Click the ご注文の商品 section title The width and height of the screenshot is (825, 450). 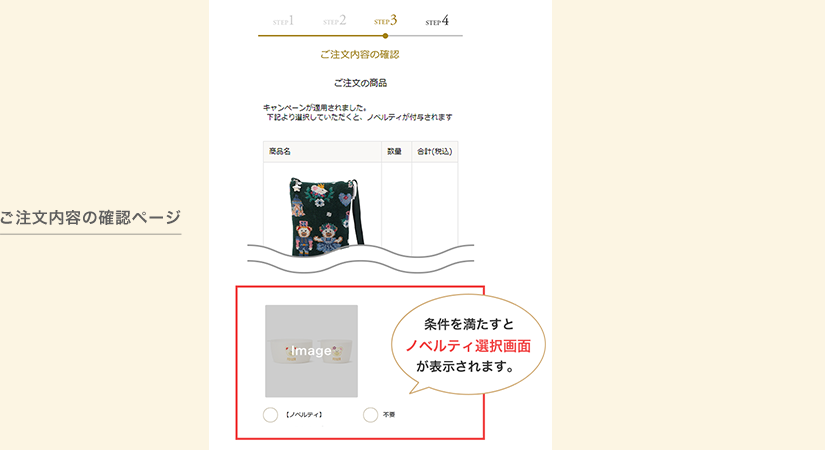pos(360,83)
